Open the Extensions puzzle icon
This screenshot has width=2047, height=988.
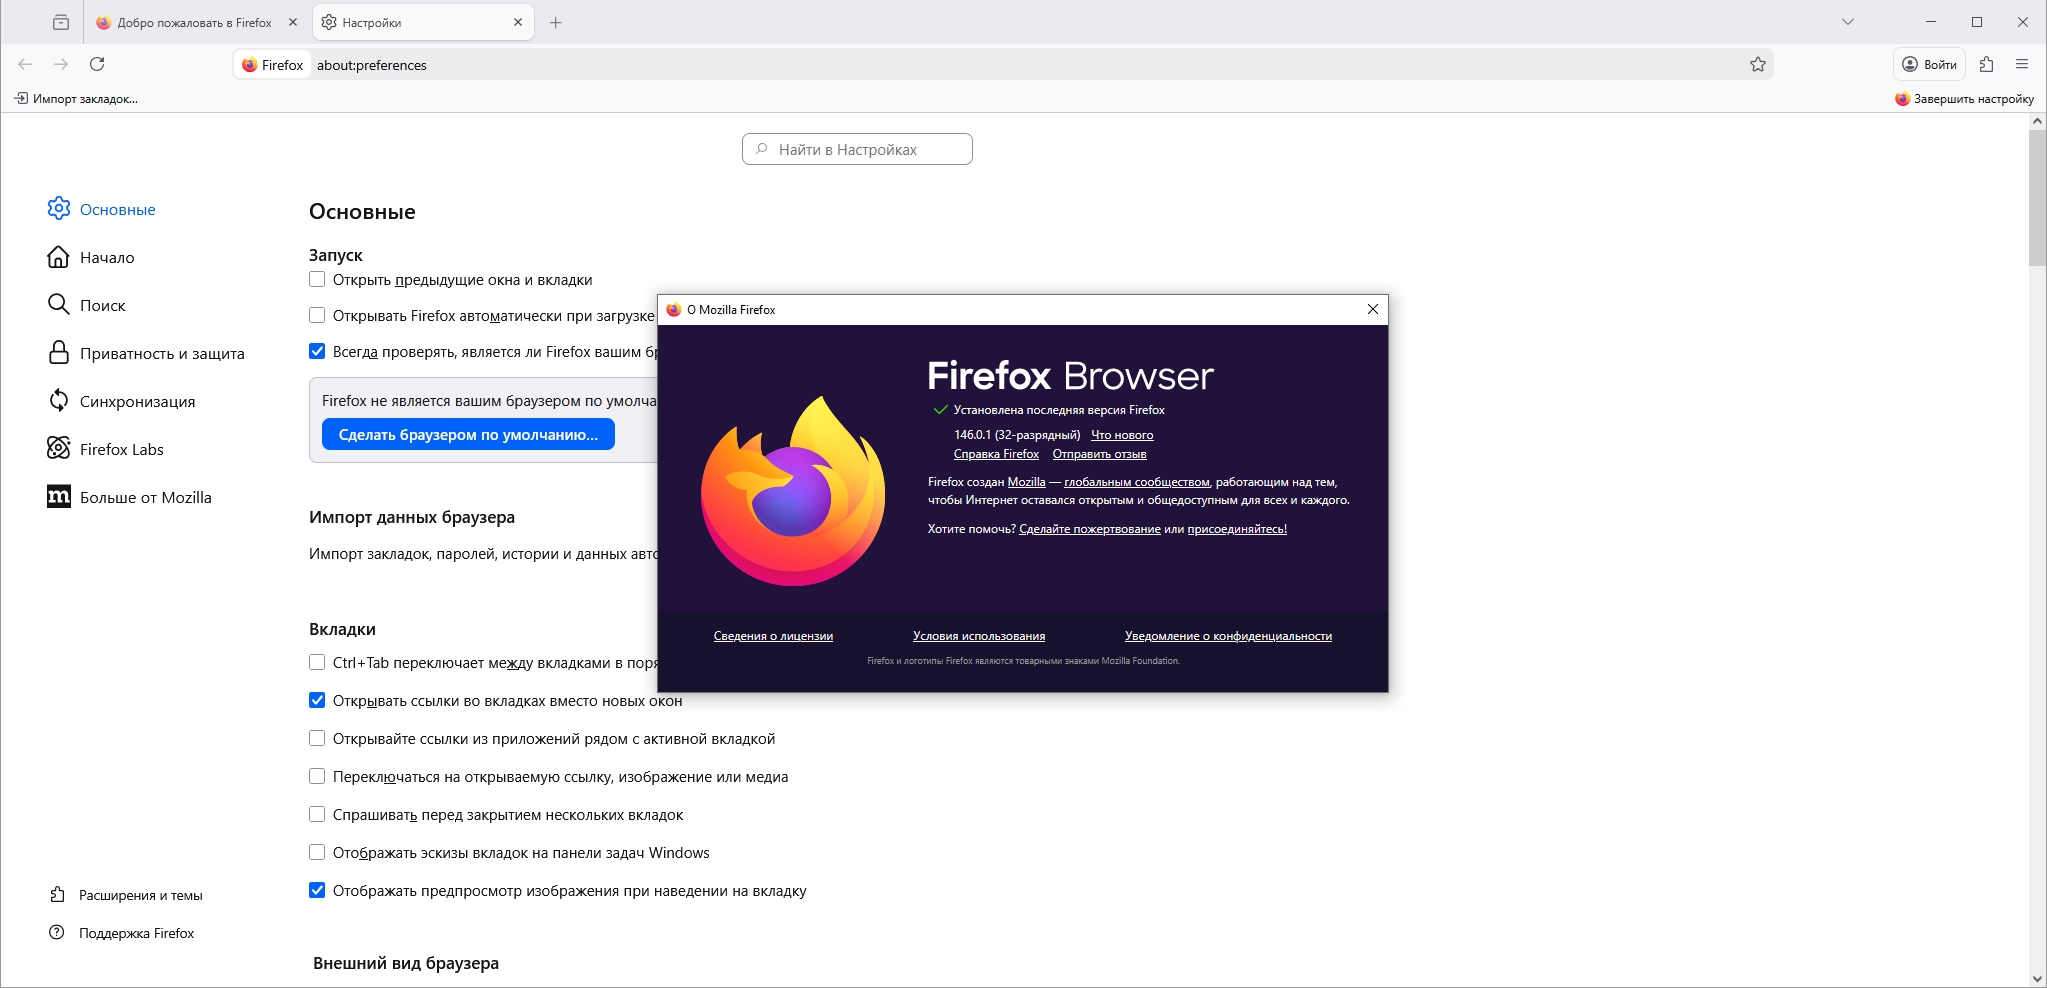(x=1986, y=64)
